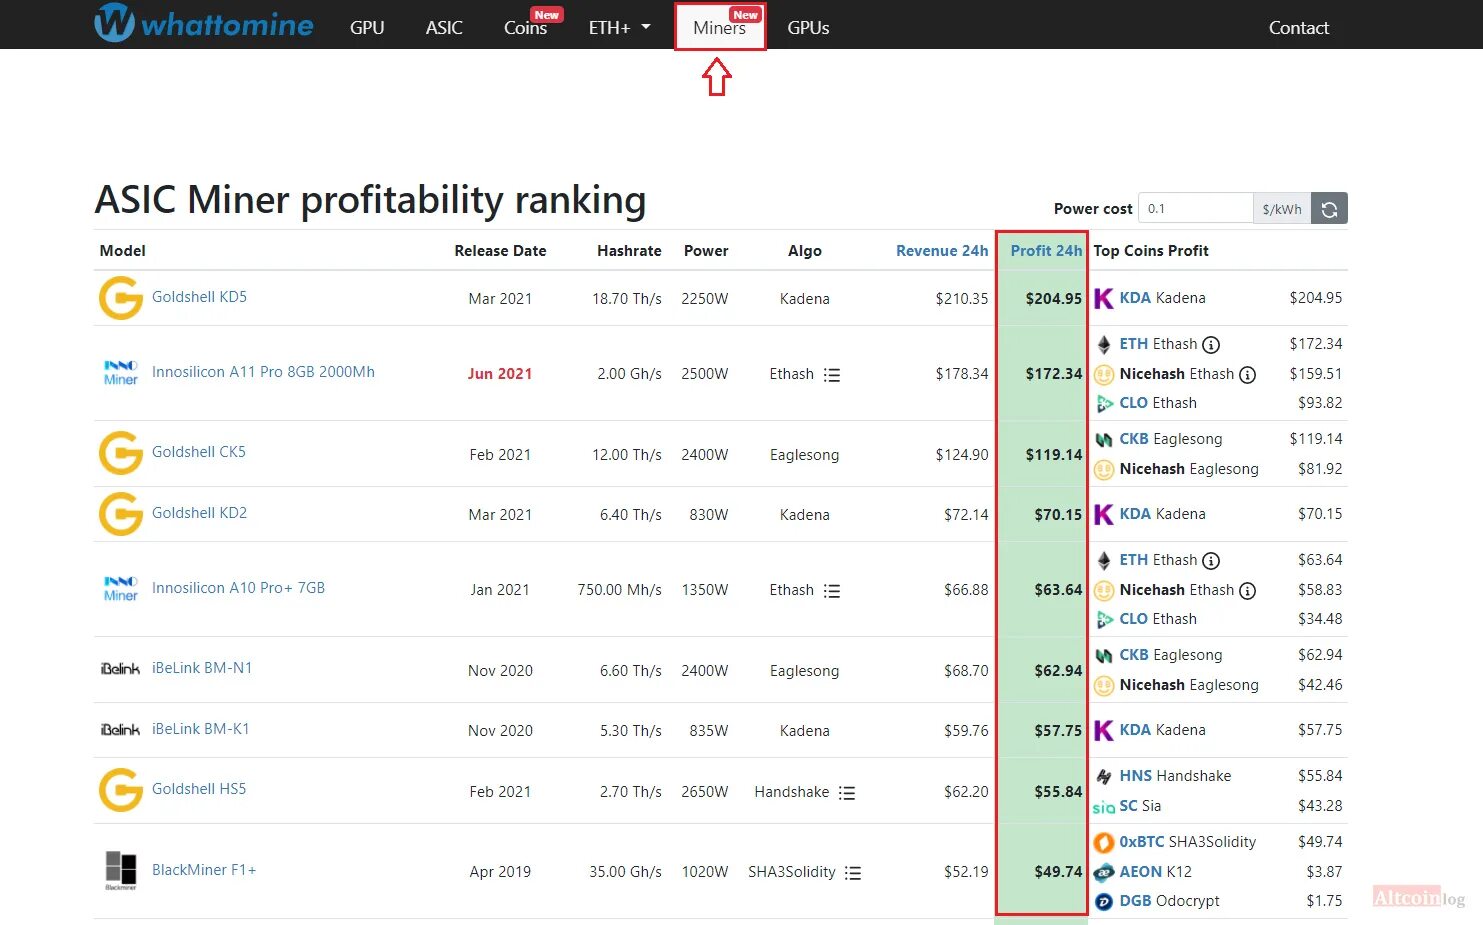Click the iBeLink BM-N1 logo
The image size is (1483, 925).
[120, 669]
